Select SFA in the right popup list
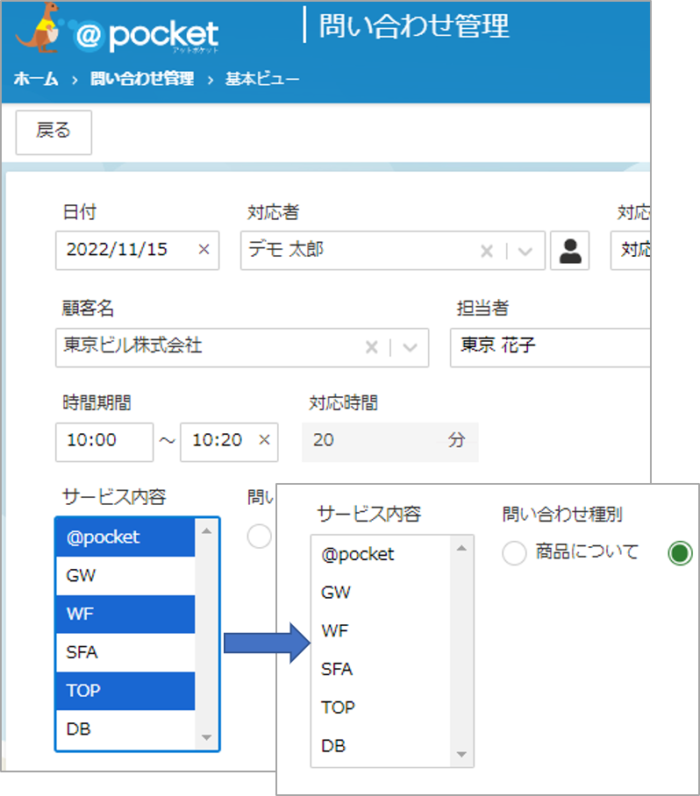Viewport: 700px width, 796px height. pos(381,669)
